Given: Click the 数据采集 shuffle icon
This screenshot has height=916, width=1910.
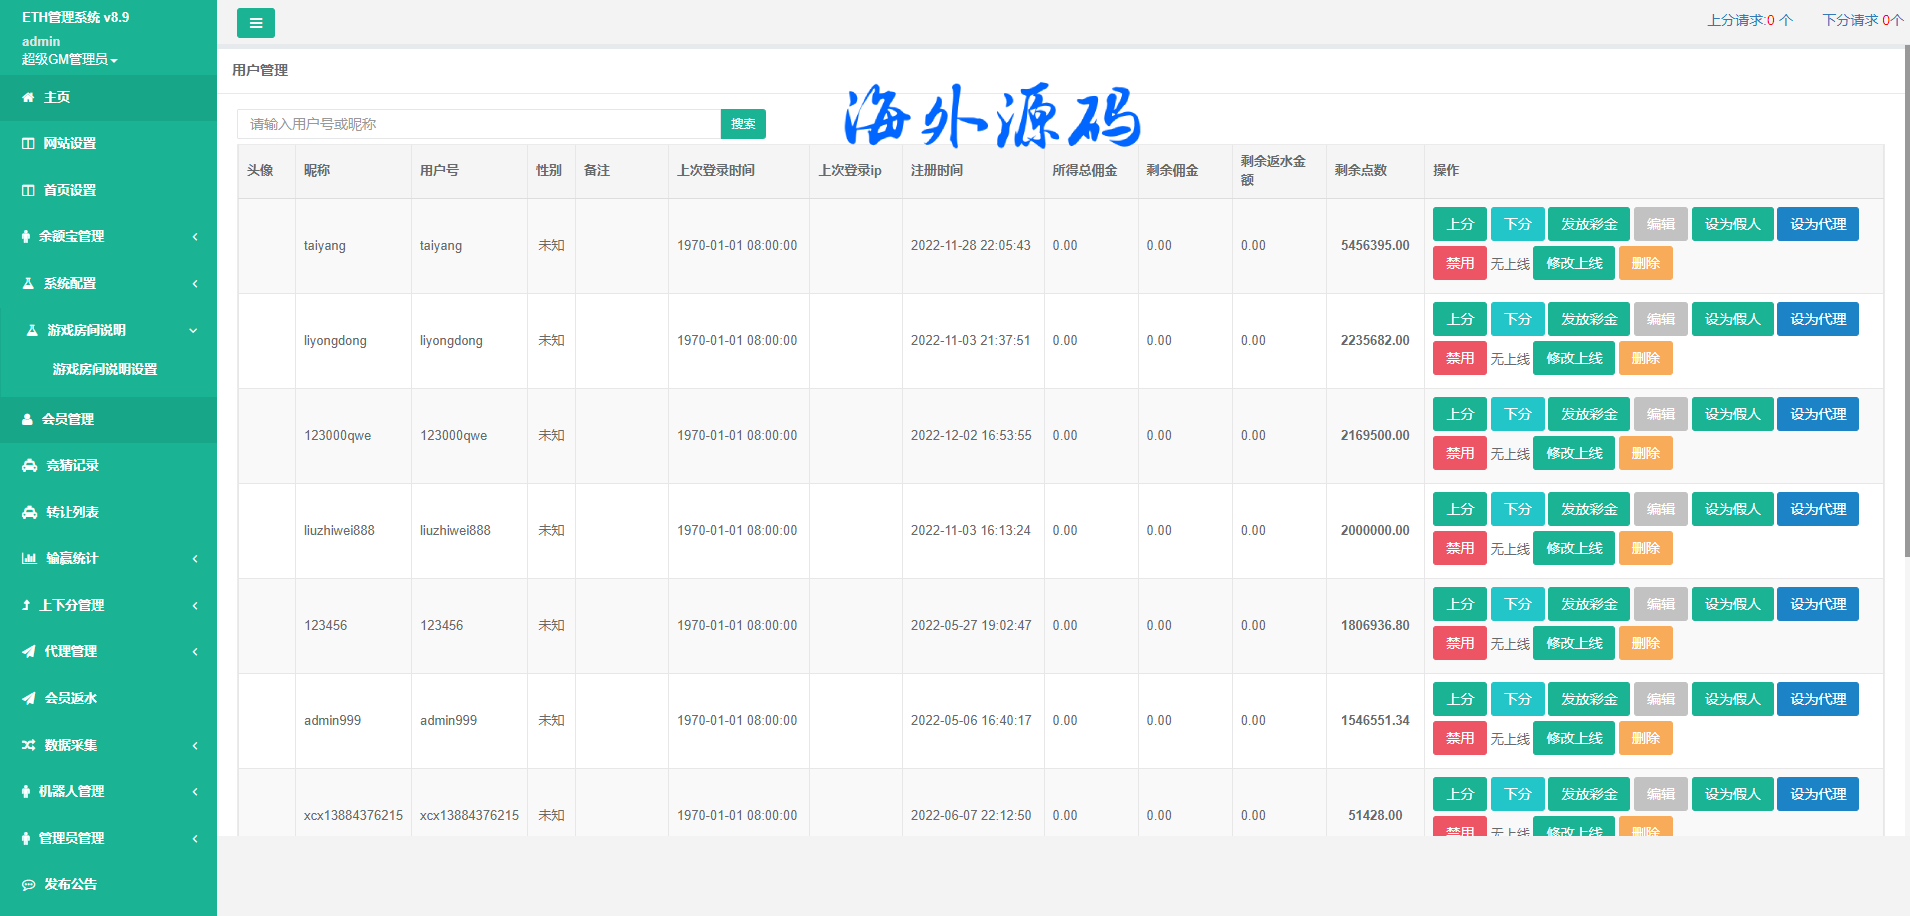Looking at the screenshot, I should tap(28, 745).
